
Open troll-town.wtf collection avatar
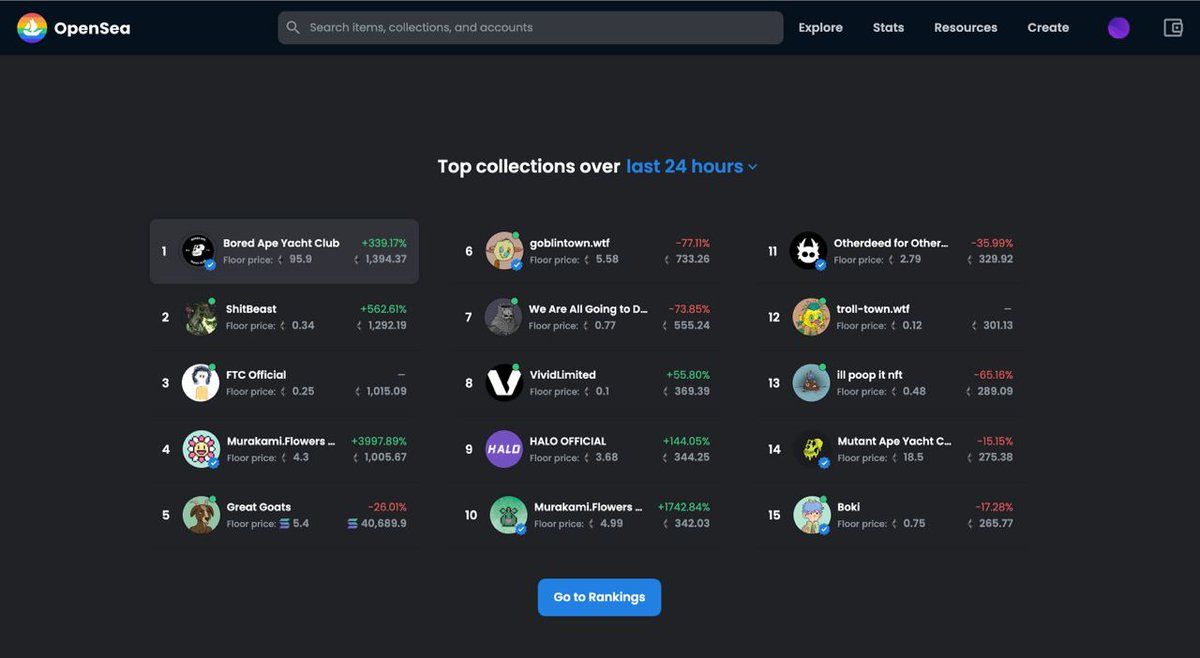tap(811, 317)
